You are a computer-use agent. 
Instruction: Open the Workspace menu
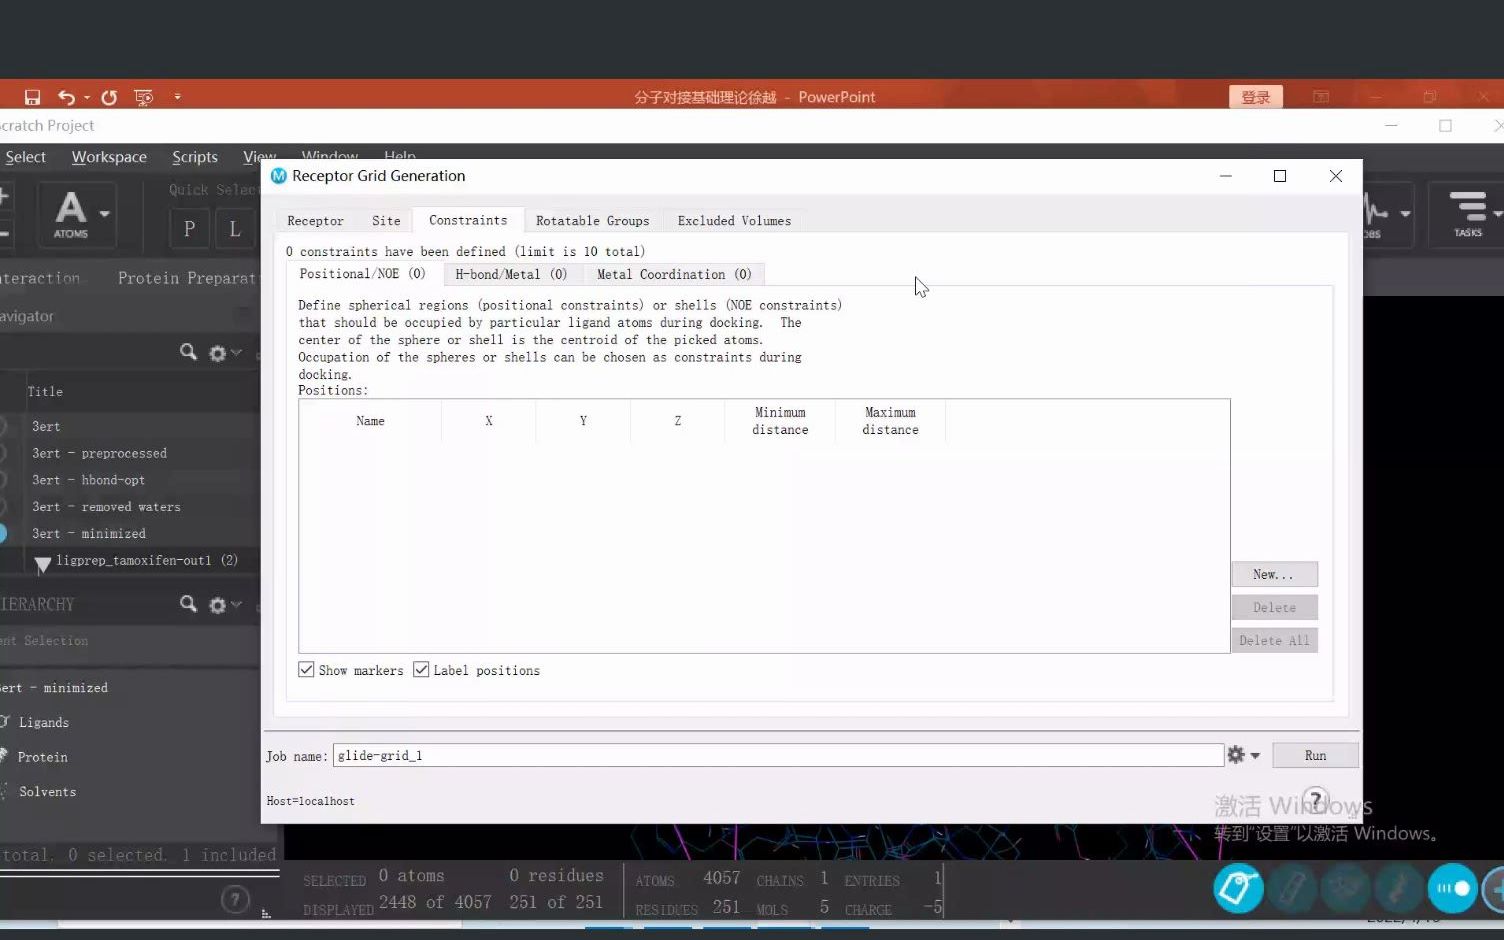pos(109,157)
